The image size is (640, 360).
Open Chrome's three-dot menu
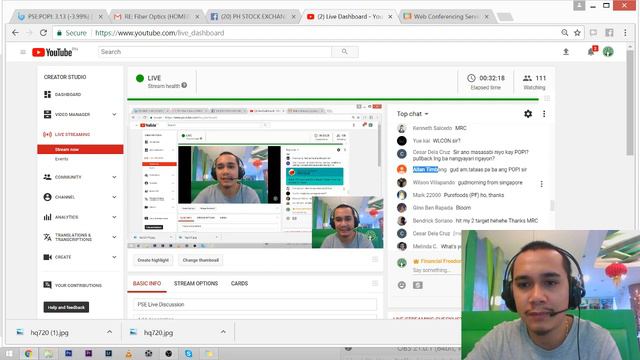(x=625, y=33)
